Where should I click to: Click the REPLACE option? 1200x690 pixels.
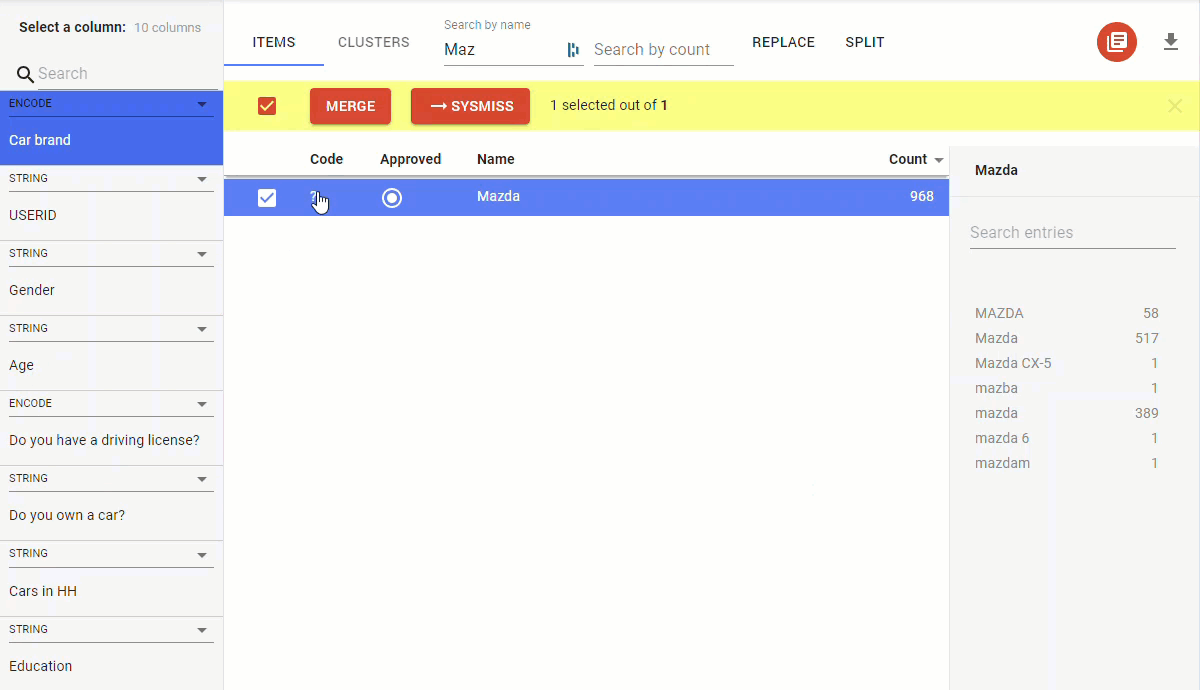[783, 43]
